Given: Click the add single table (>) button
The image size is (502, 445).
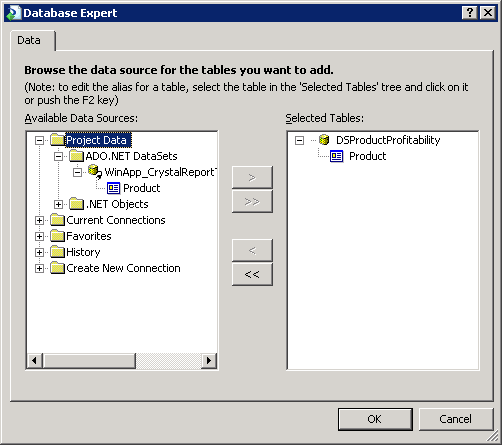Looking at the screenshot, I should 252,177.
